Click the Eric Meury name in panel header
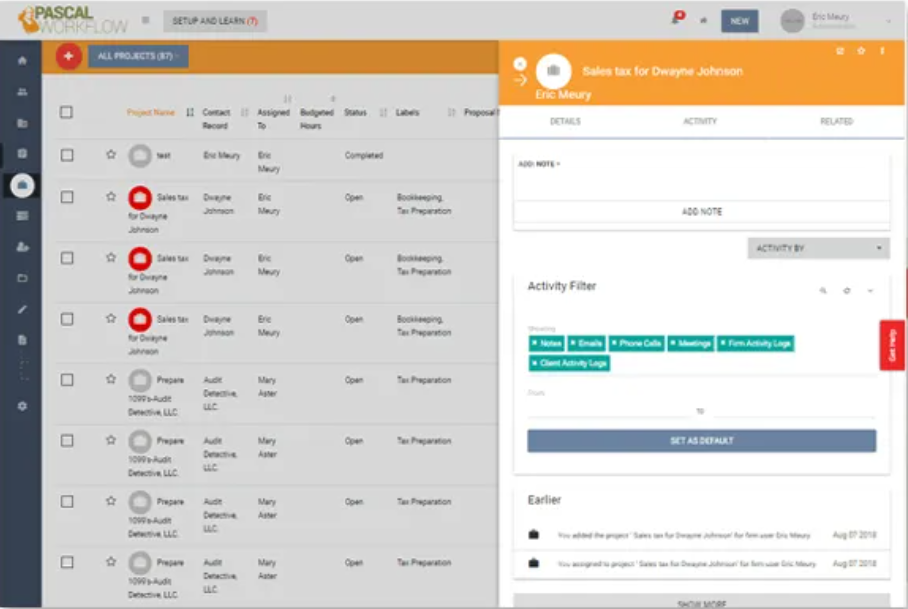 pos(563,94)
